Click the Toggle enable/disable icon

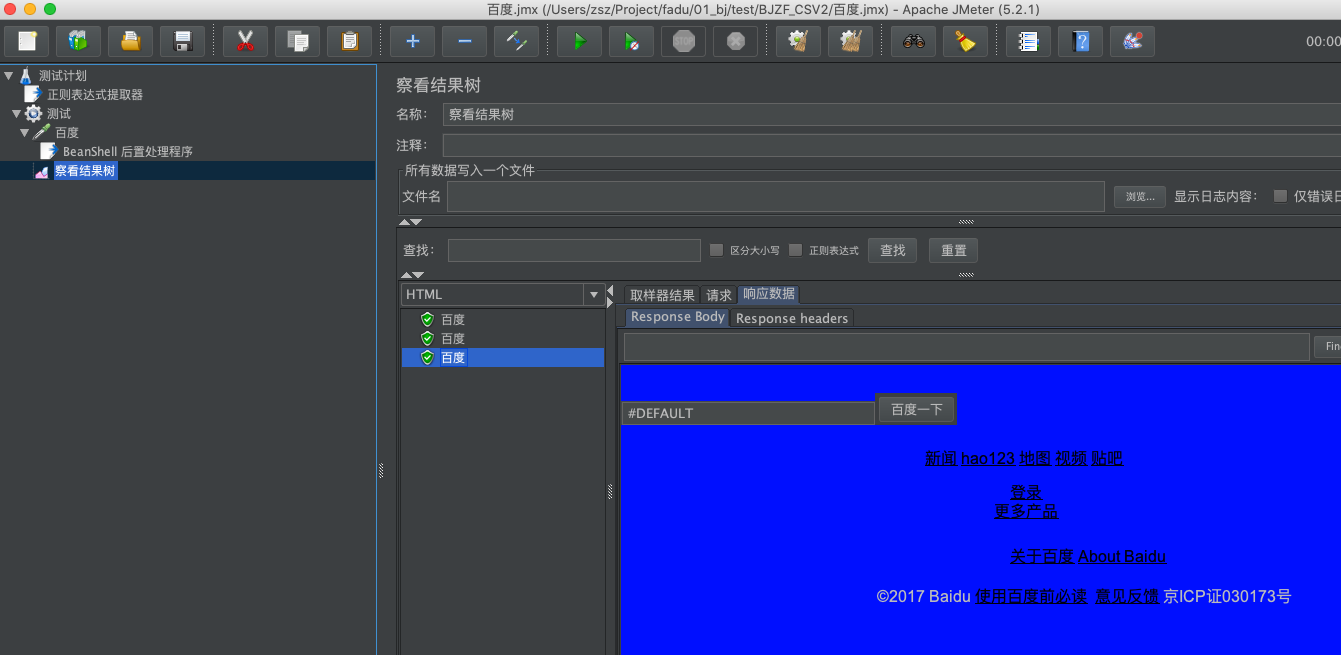point(516,41)
